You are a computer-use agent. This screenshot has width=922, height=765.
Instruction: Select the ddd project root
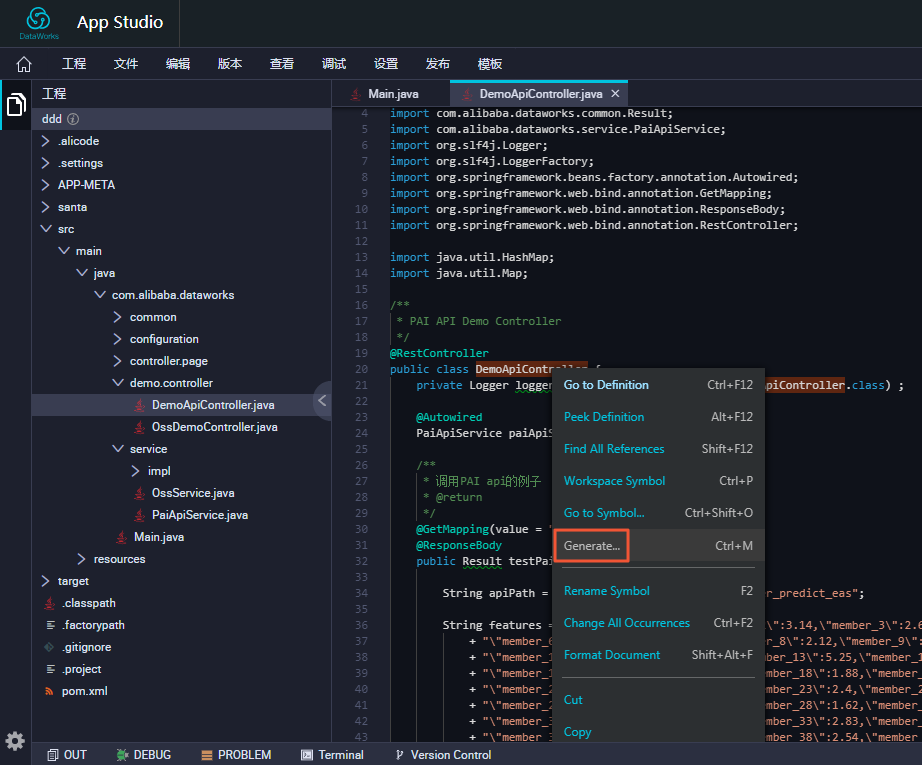(181, 119)
